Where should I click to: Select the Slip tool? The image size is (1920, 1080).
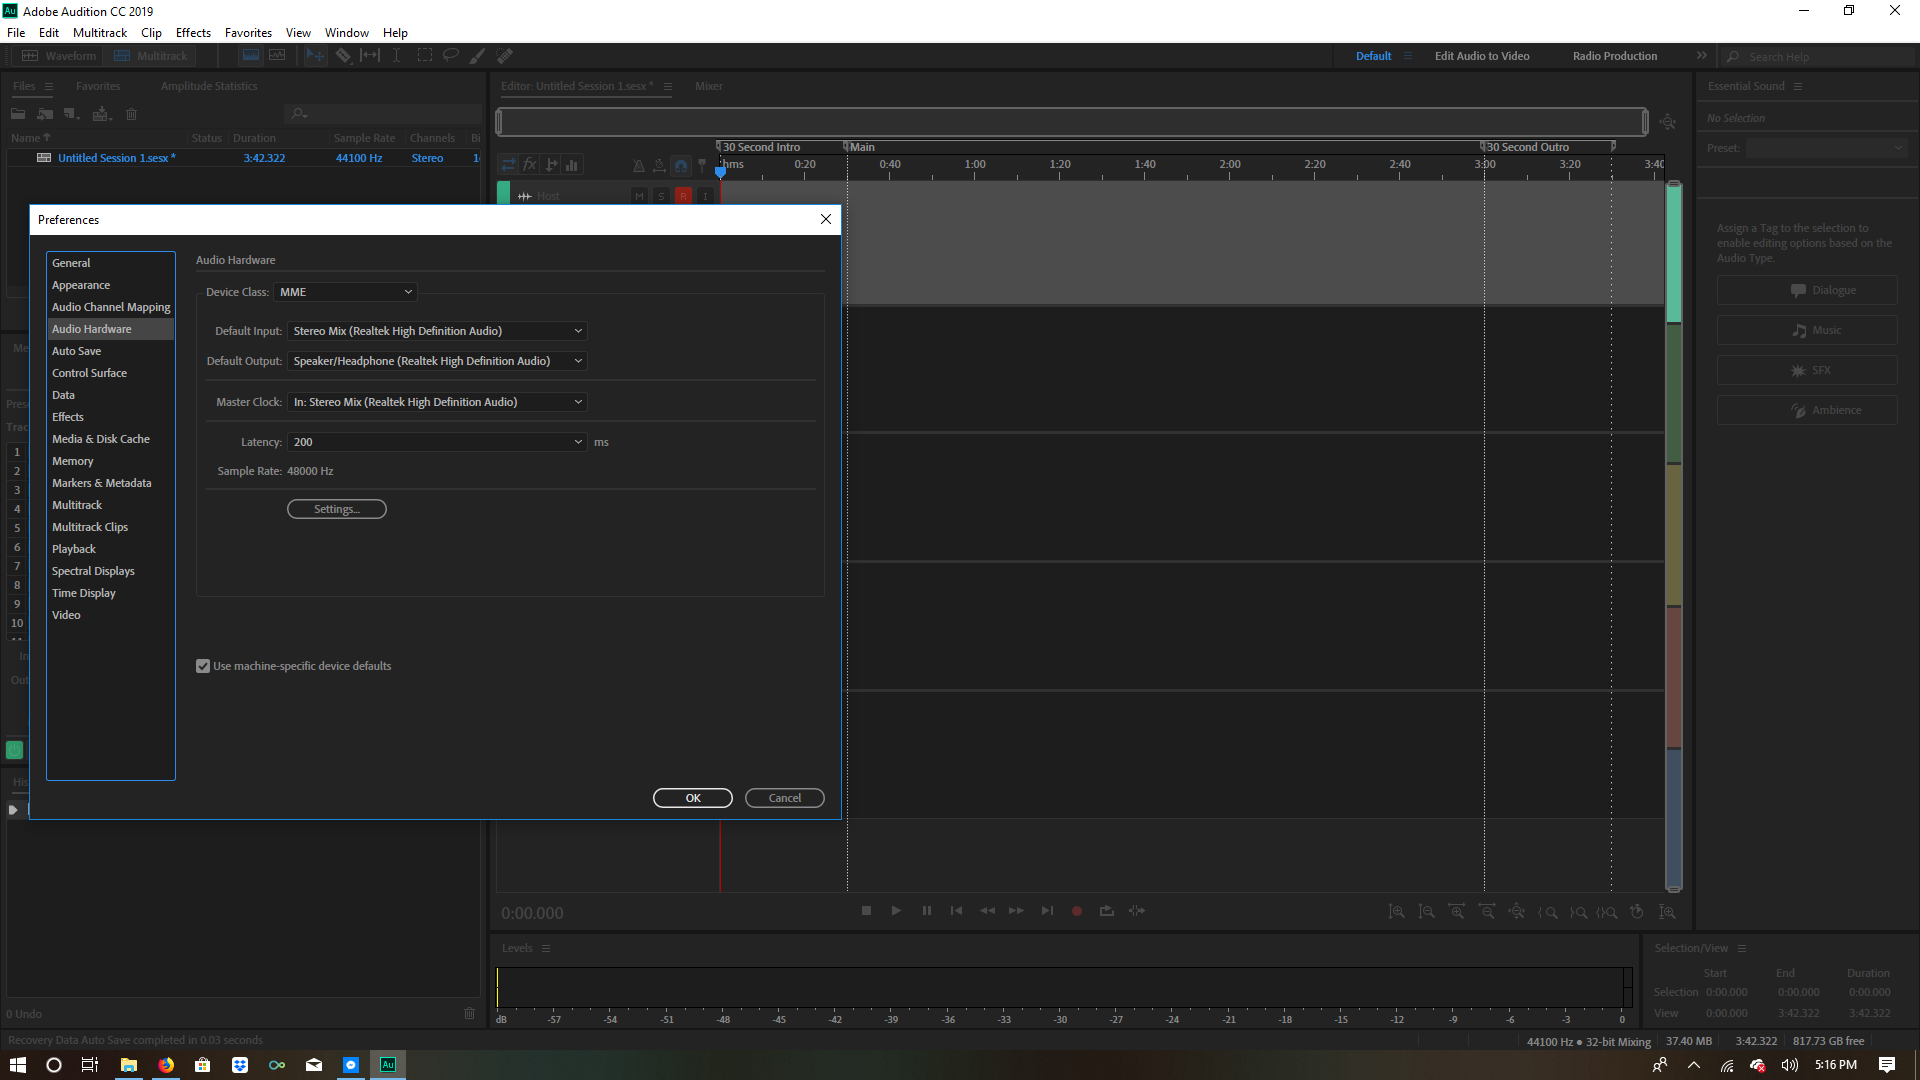tap(370, 56)
